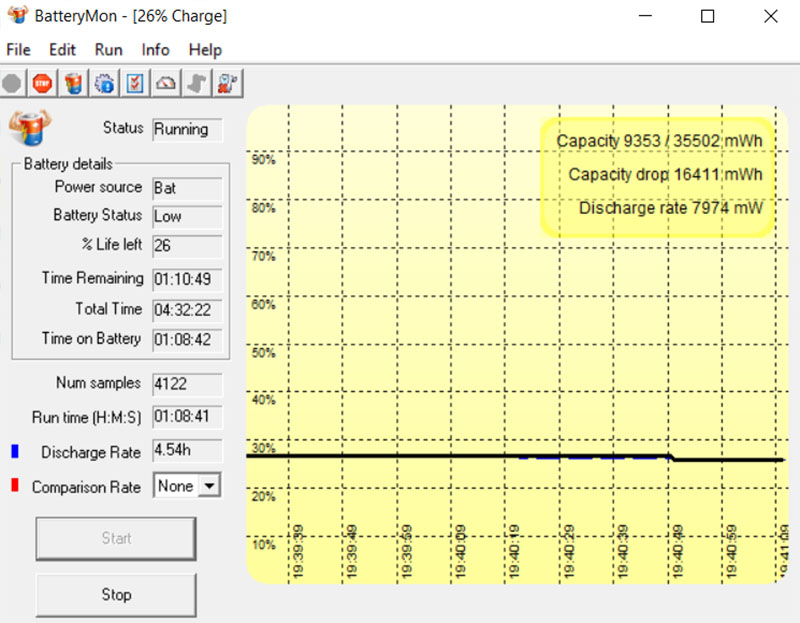Click the red stop sign toolbar icon

pyautogui.click(x=42, y=83)
